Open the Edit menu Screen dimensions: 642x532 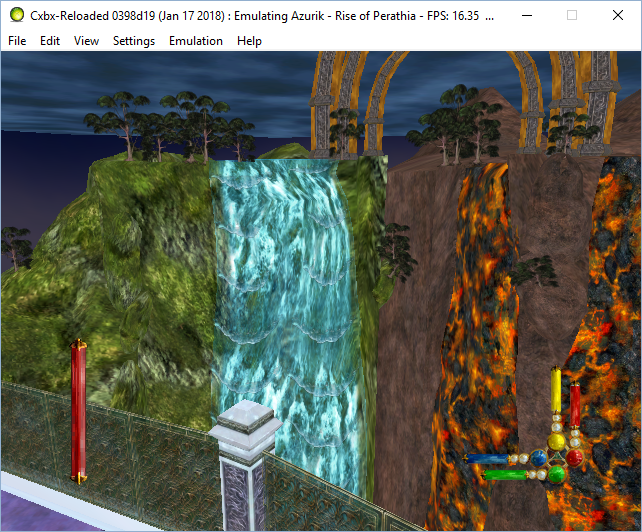tap(50, 41)
